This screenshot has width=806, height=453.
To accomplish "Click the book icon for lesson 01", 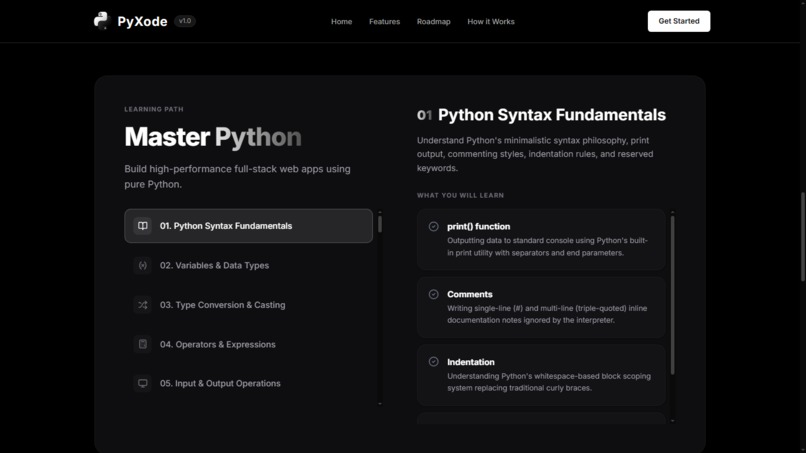I will pyautogui.click(x=142, y=226).
